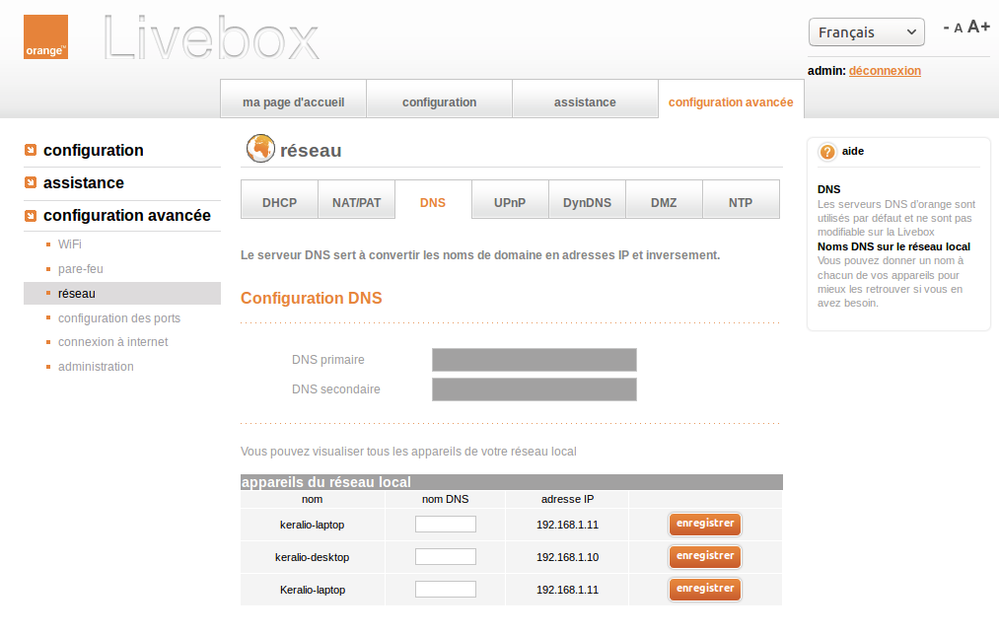Click arrow icon beside sidebar assistance
The height and width of the screenshot is (630, 999).
(x=30, y=183)
